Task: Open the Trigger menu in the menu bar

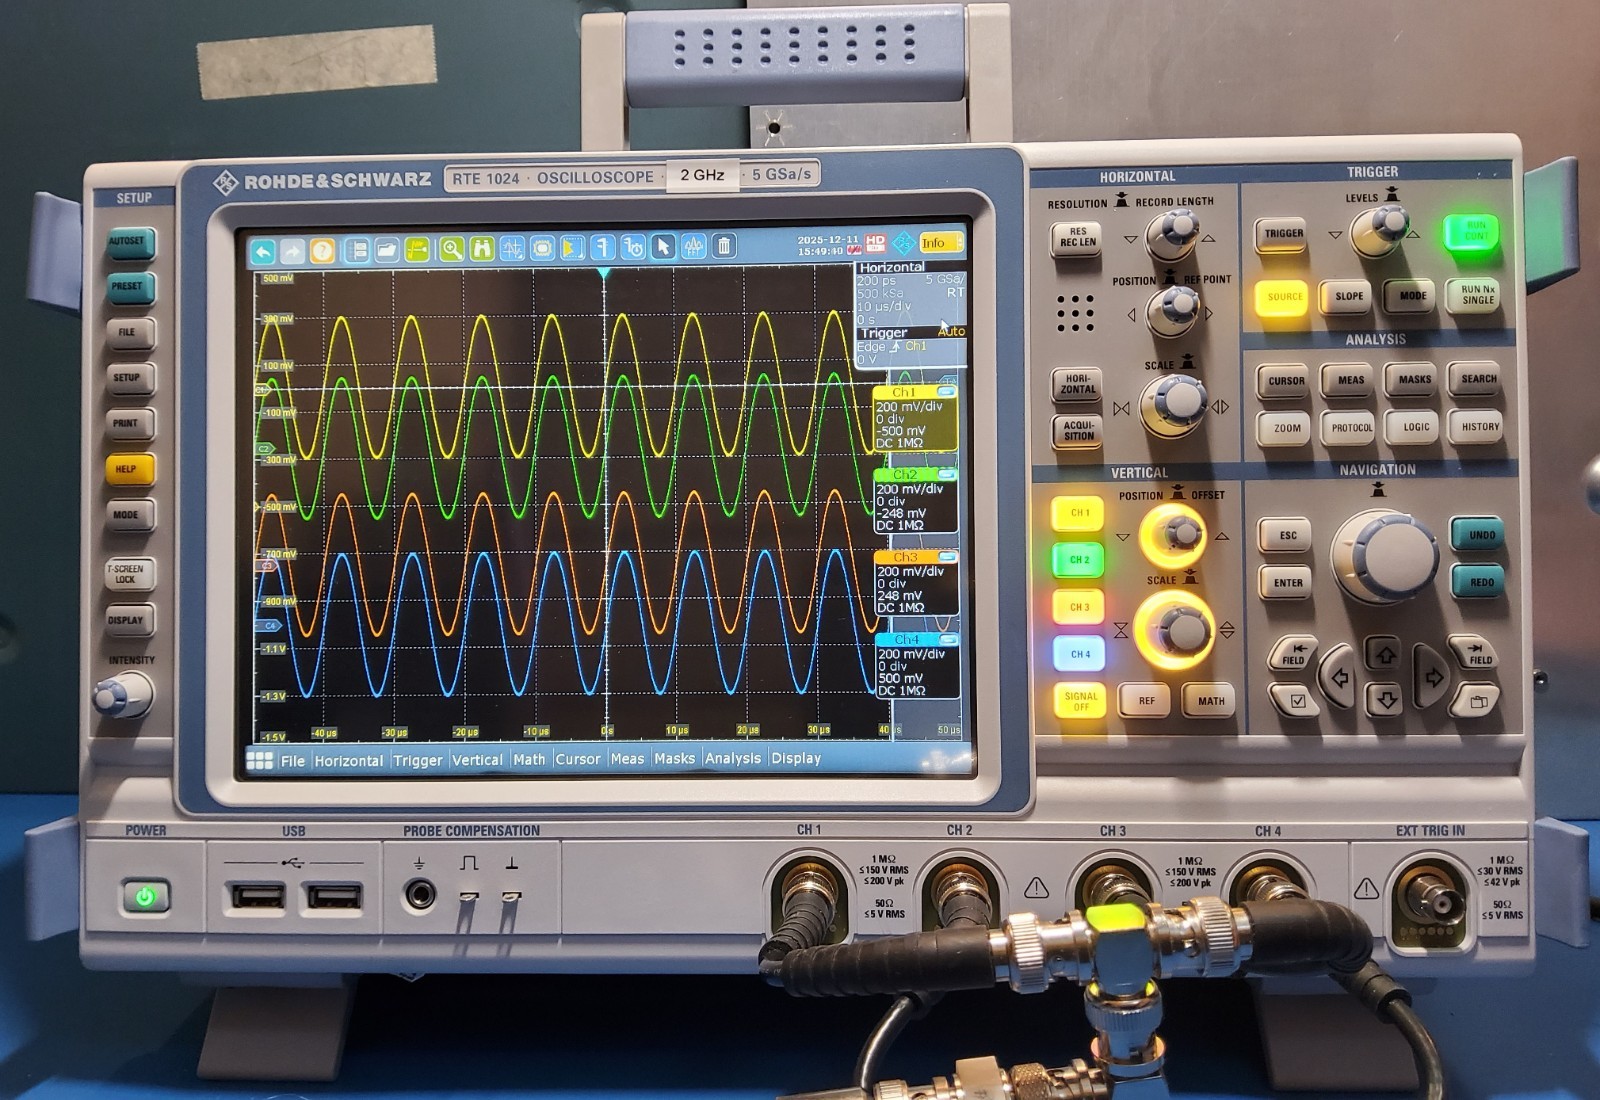Action: pos(418,761)
